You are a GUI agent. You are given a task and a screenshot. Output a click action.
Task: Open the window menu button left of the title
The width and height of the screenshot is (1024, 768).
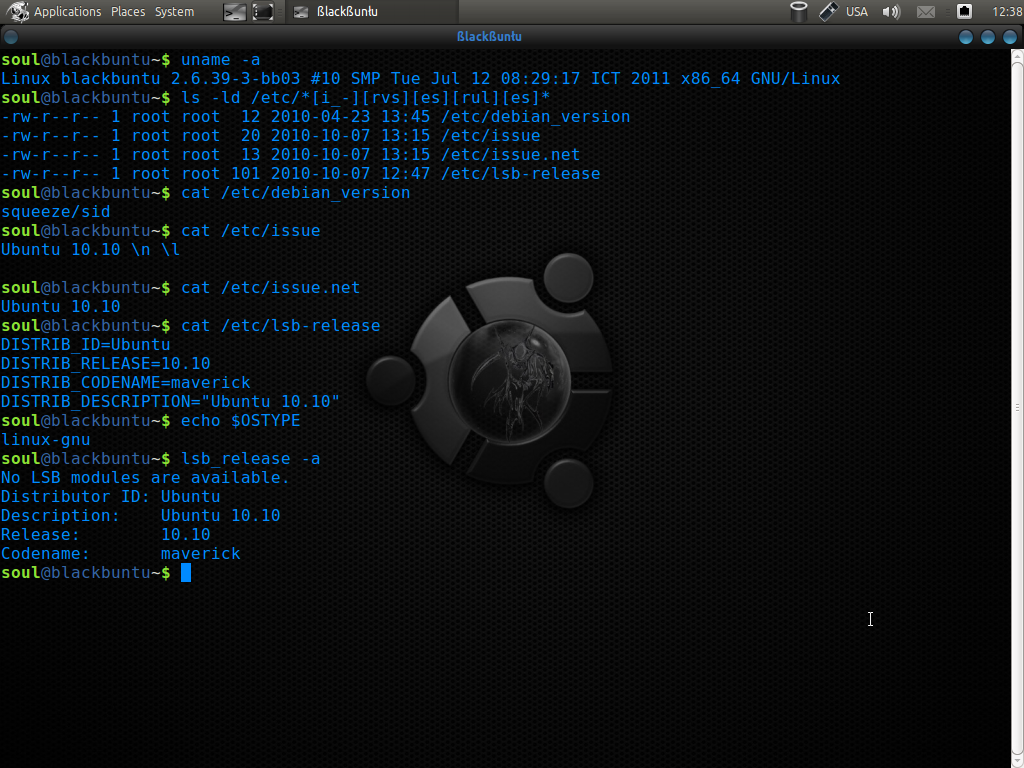point(10,37)
